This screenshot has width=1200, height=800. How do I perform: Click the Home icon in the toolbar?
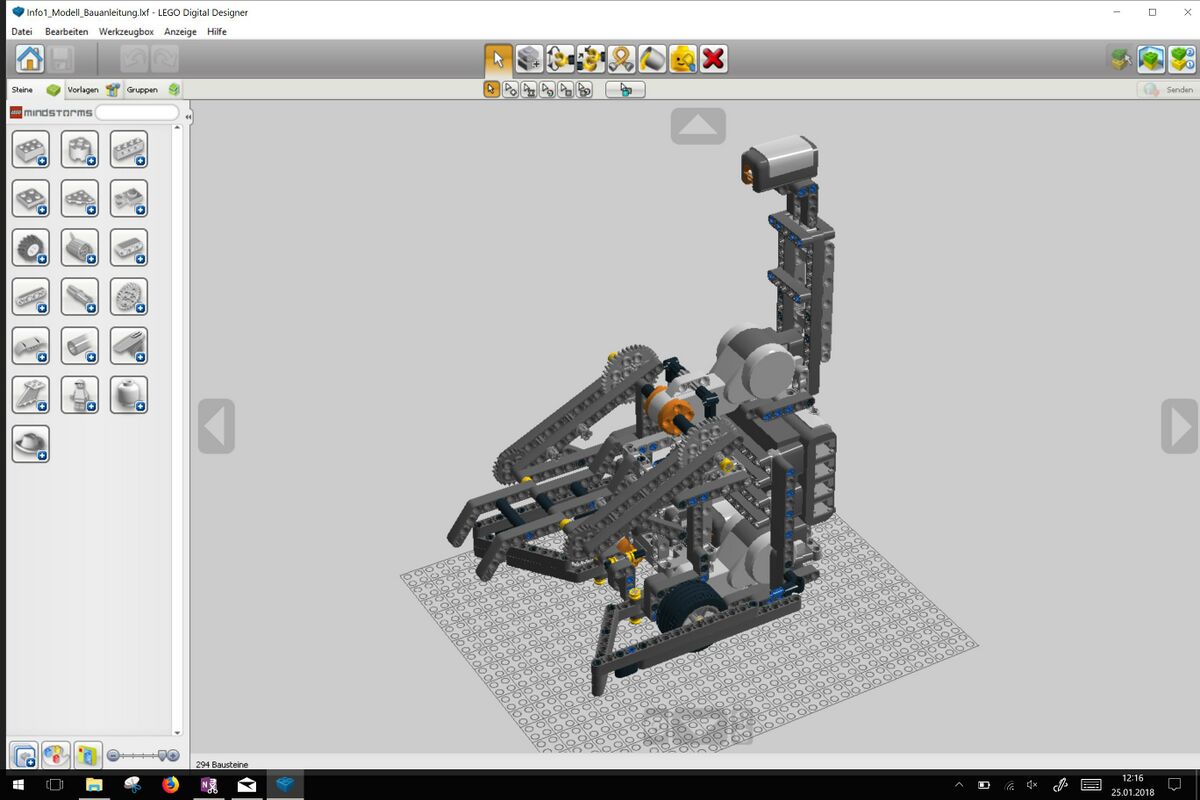pos(30,59)
